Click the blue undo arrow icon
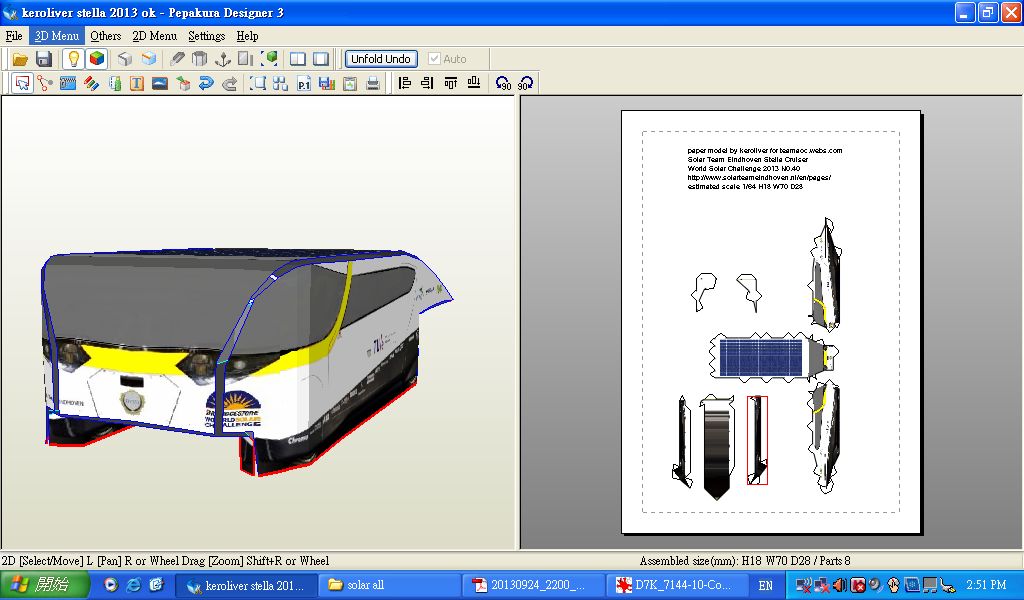Viewport: 1024px width, 600px height. coord(206,84)
